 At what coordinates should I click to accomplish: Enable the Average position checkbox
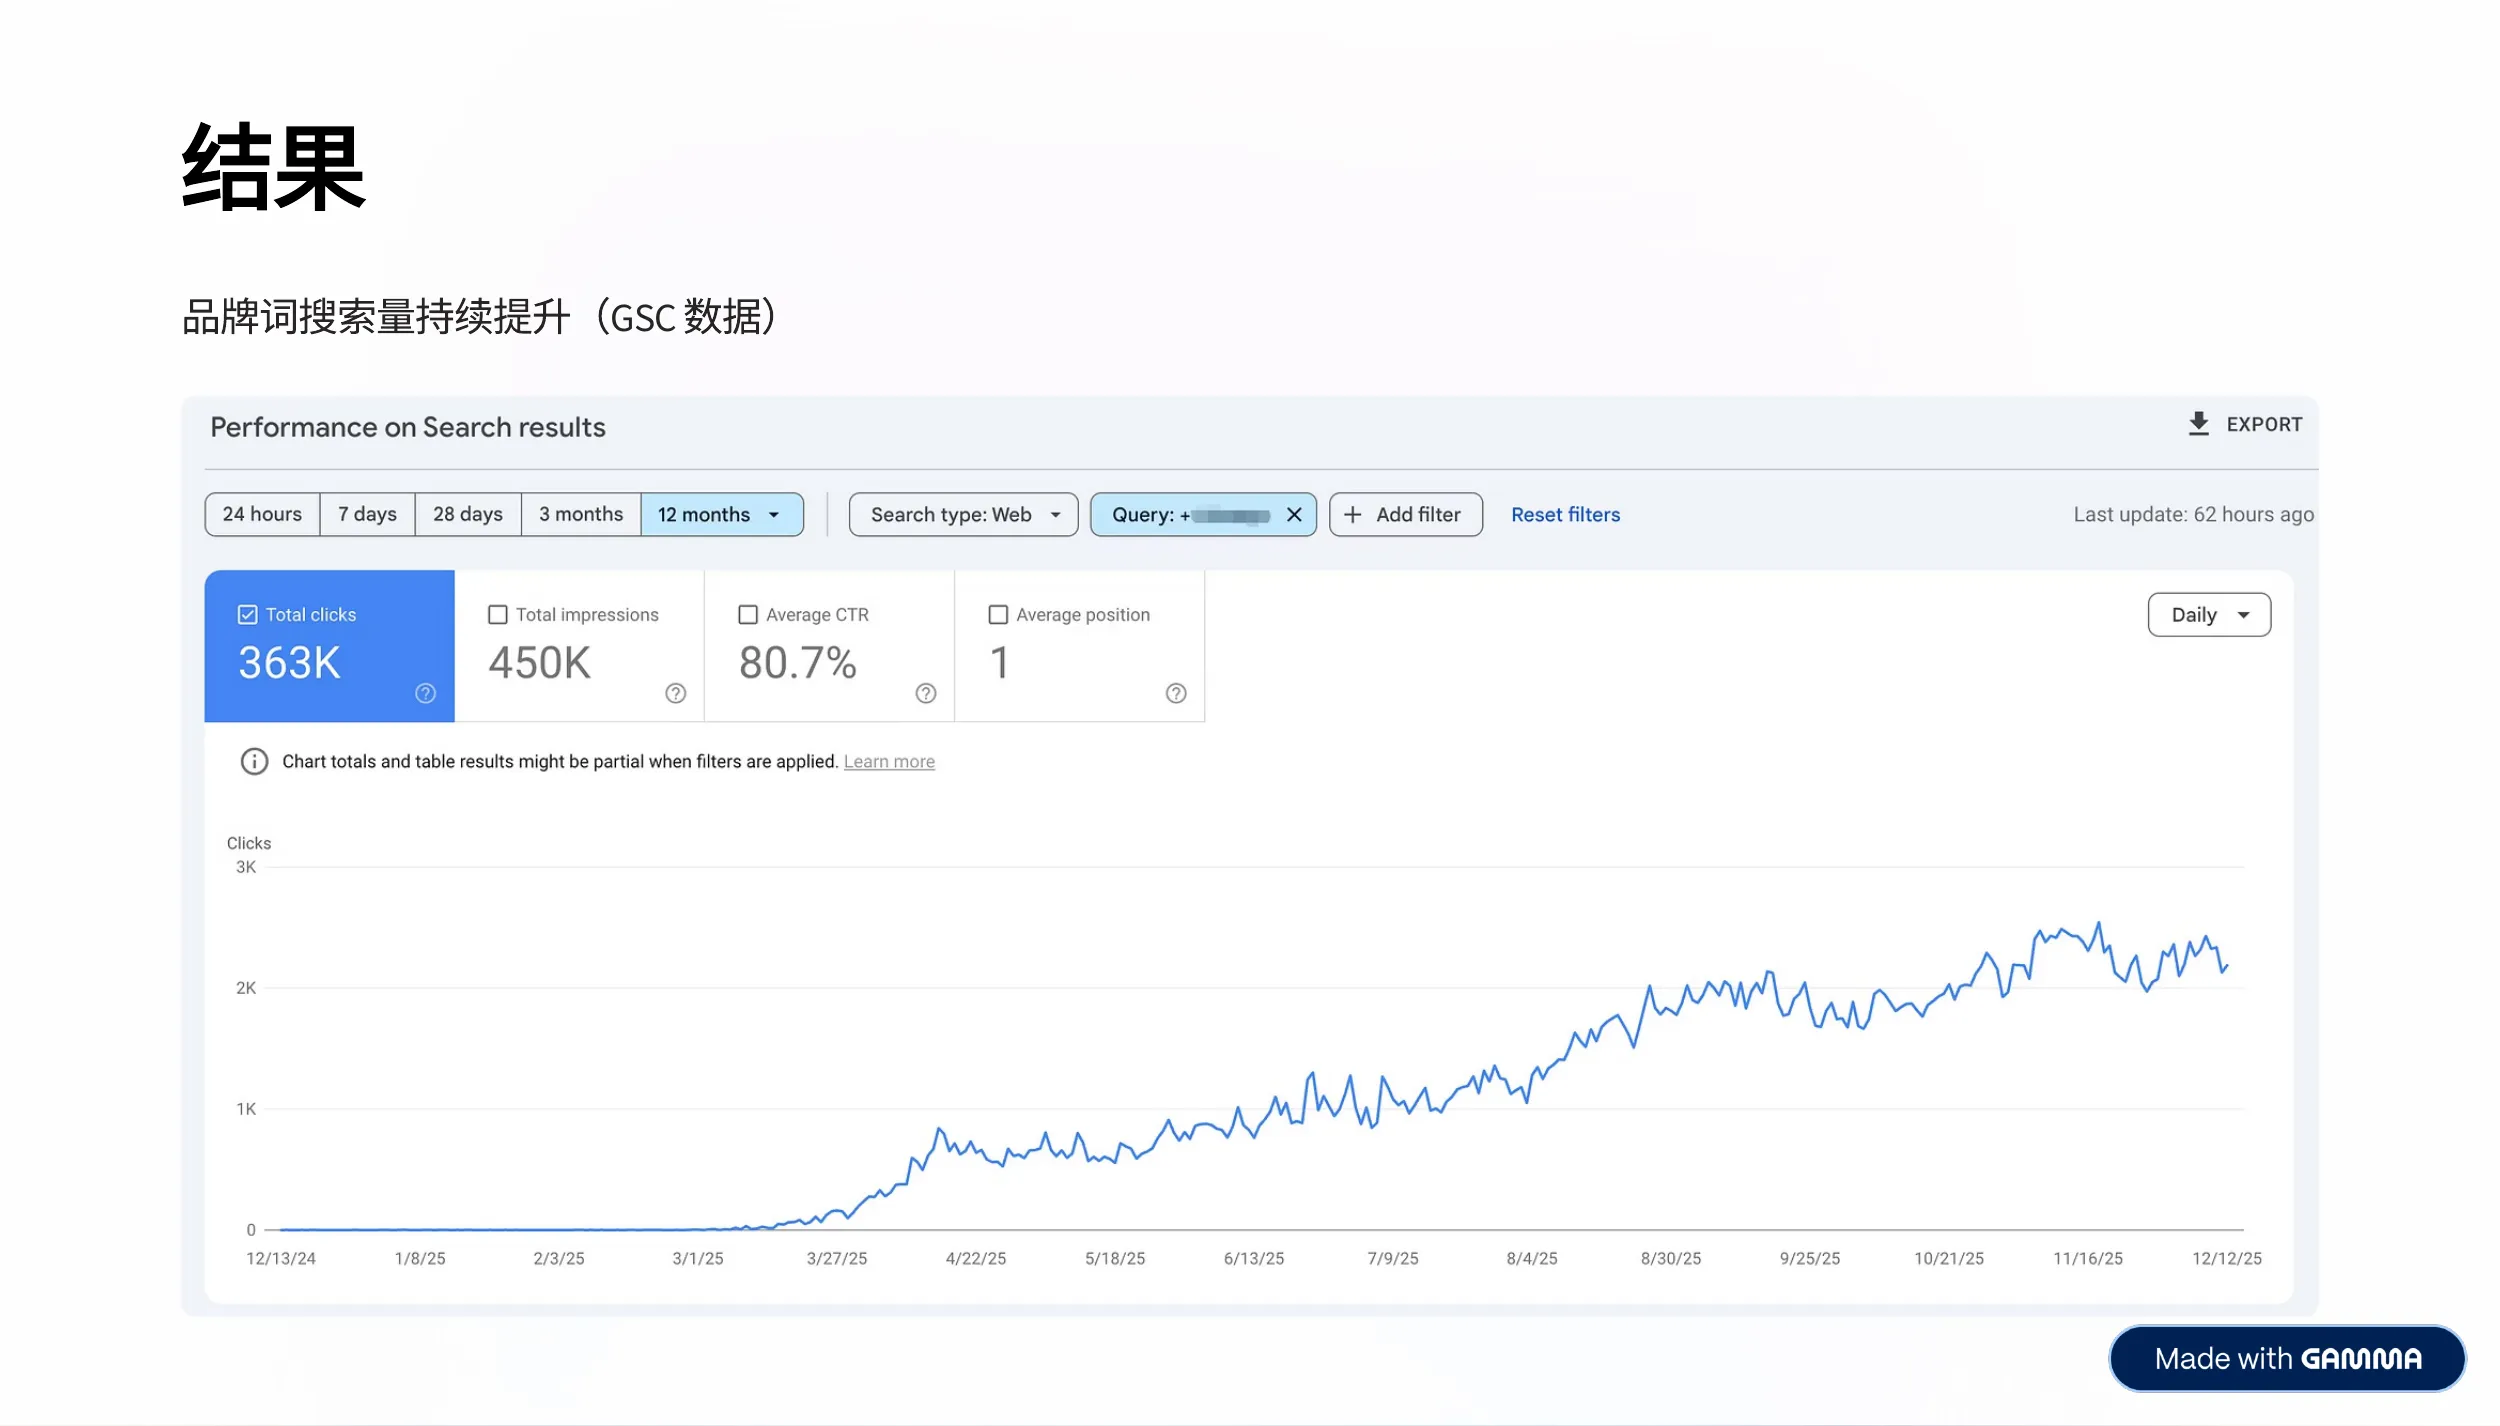click(997, 614)
